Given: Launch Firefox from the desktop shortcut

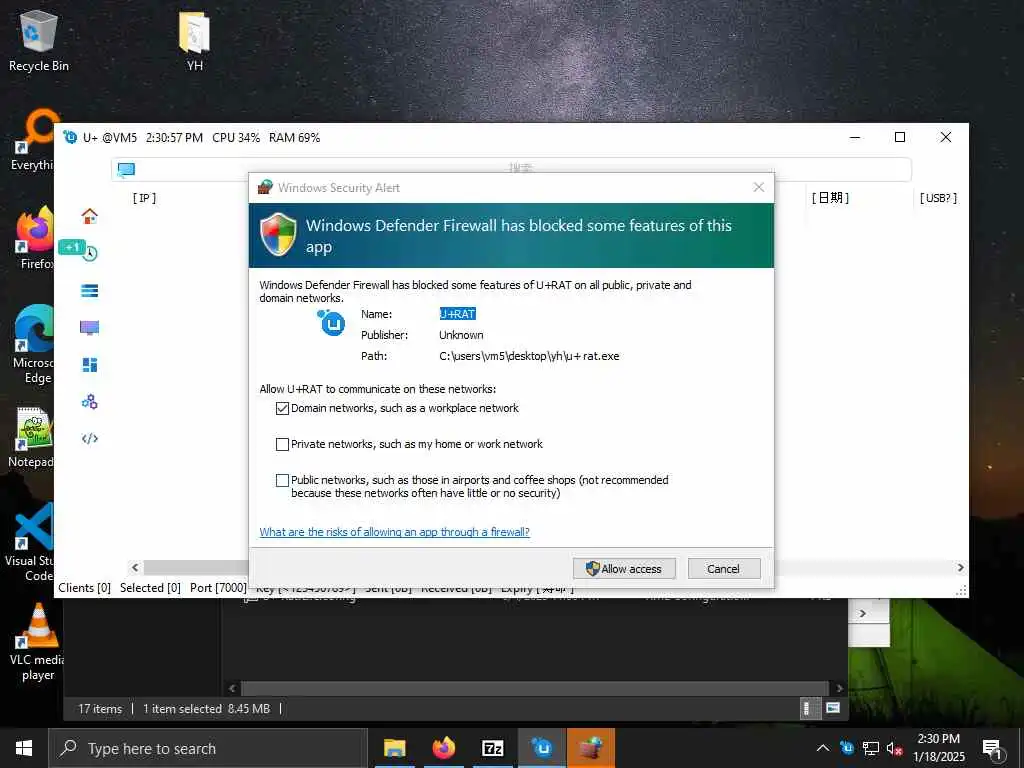Looking at the screenshot, I should click(x=35, y=238).
